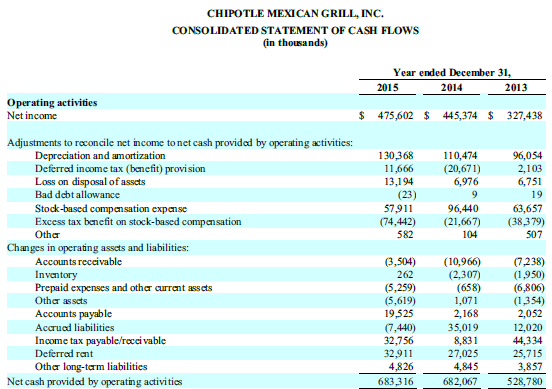
Task: Click the 2014 column header
Action: (452, 87)
